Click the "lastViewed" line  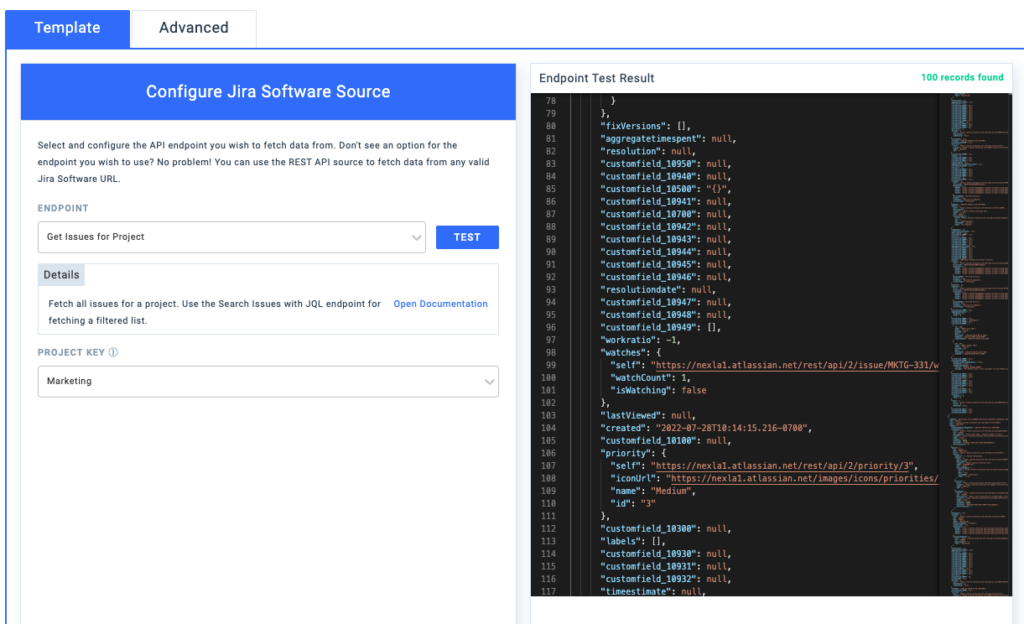(648, 416)
